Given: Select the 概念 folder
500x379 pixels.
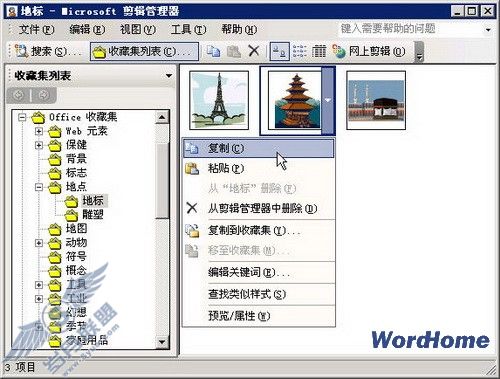Looking at the screenshot, I should (68, 271).
